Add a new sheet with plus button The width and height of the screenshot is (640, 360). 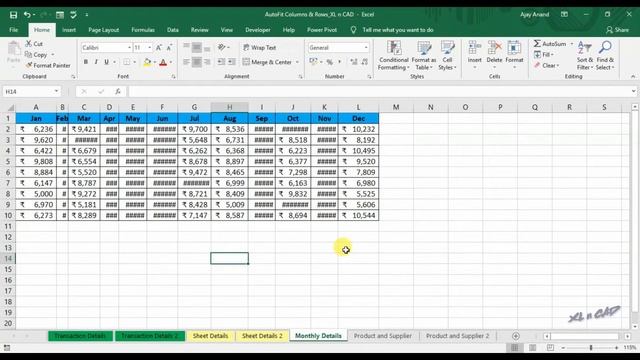[516, 336]
